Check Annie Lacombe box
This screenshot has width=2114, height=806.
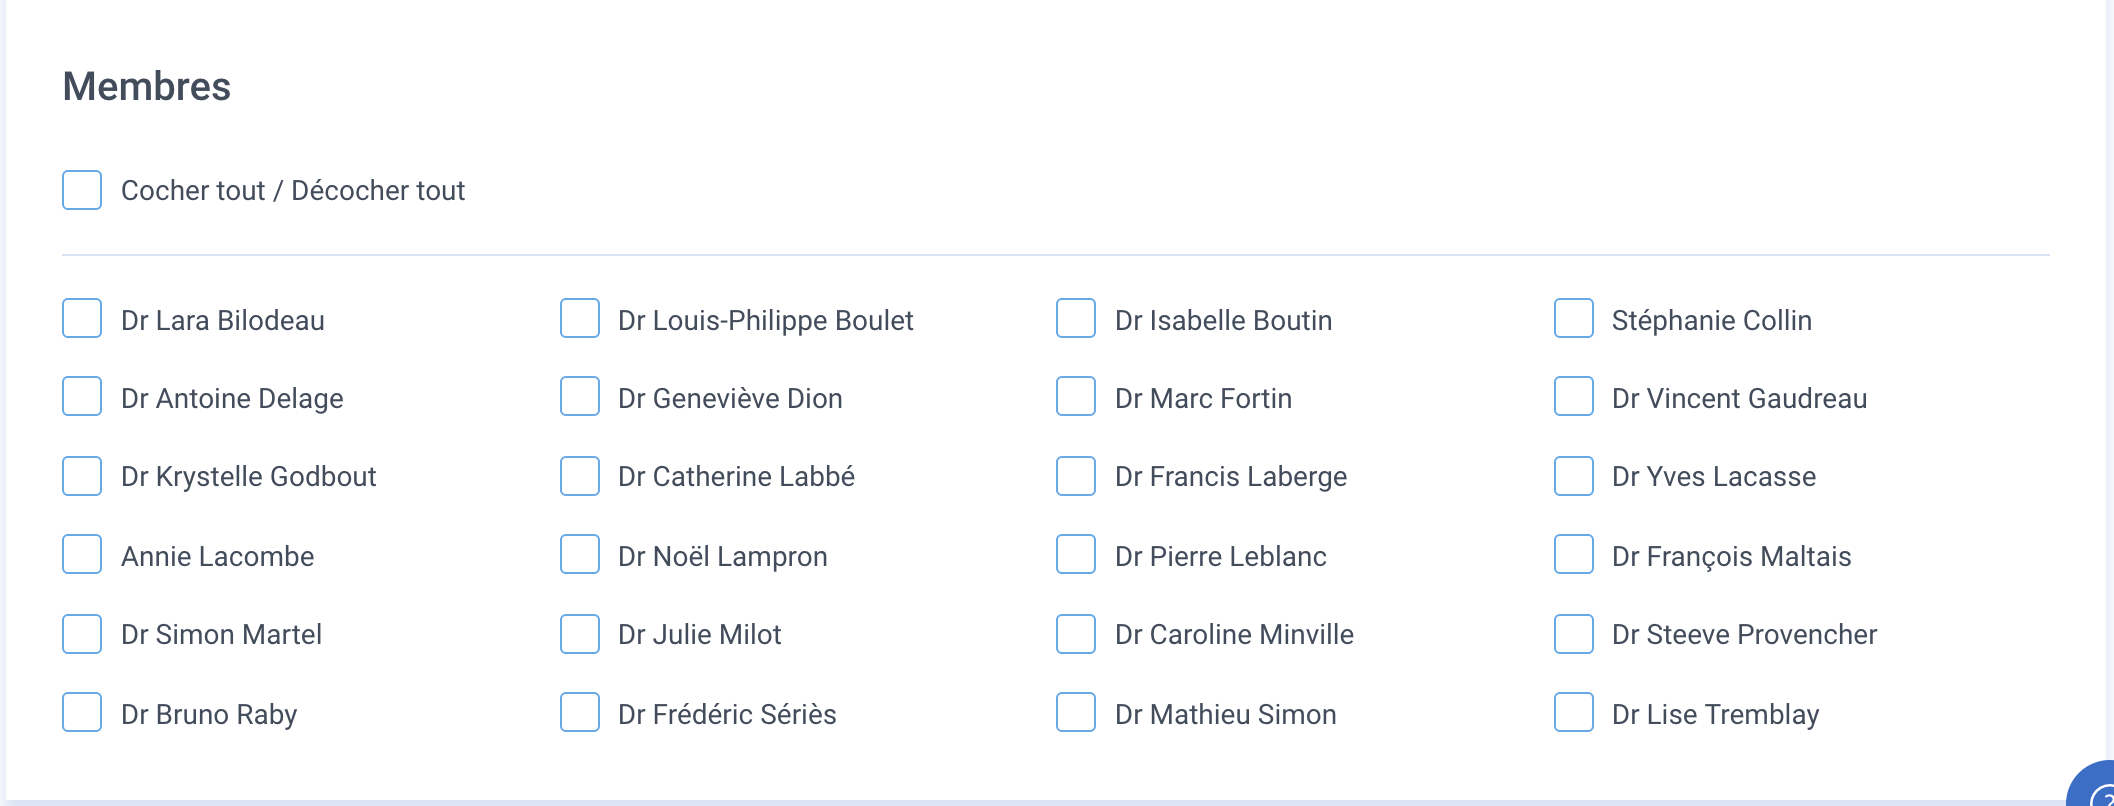click(82, 554)
